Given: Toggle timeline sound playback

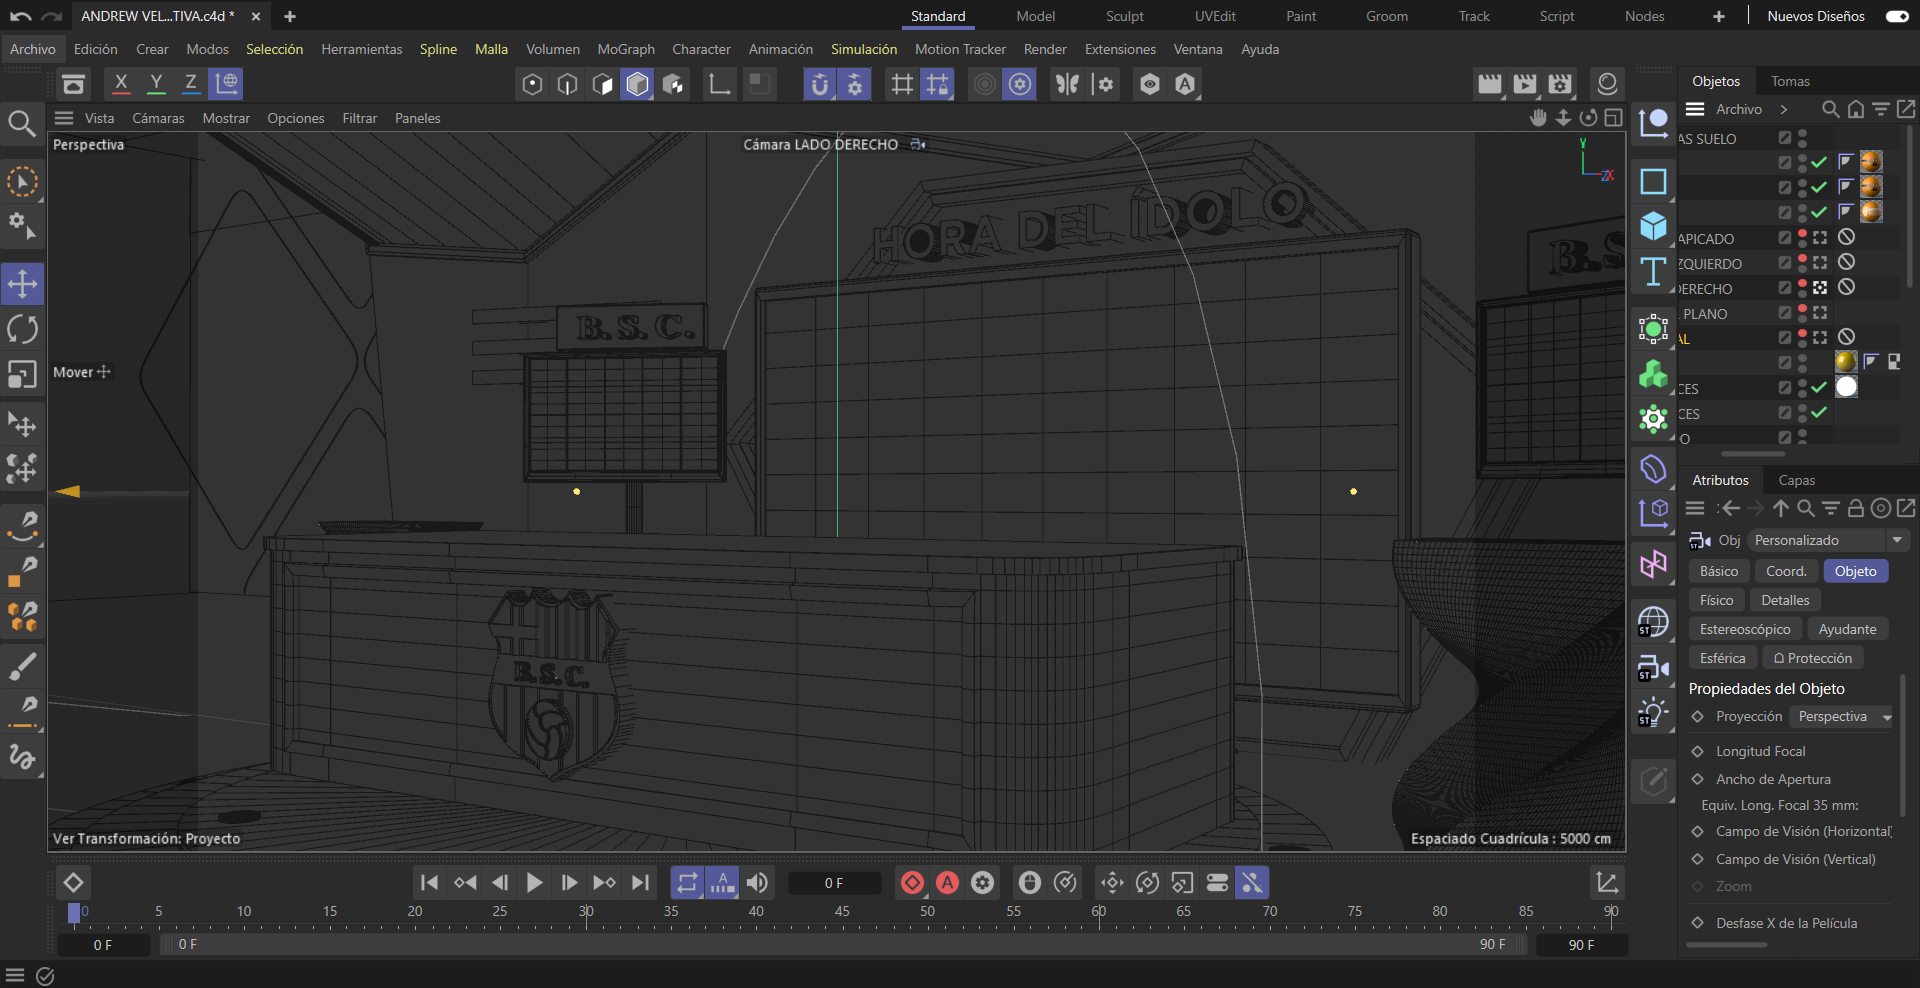Looking at the screenshot, I should pyautogui.click(x=757, y=882).
